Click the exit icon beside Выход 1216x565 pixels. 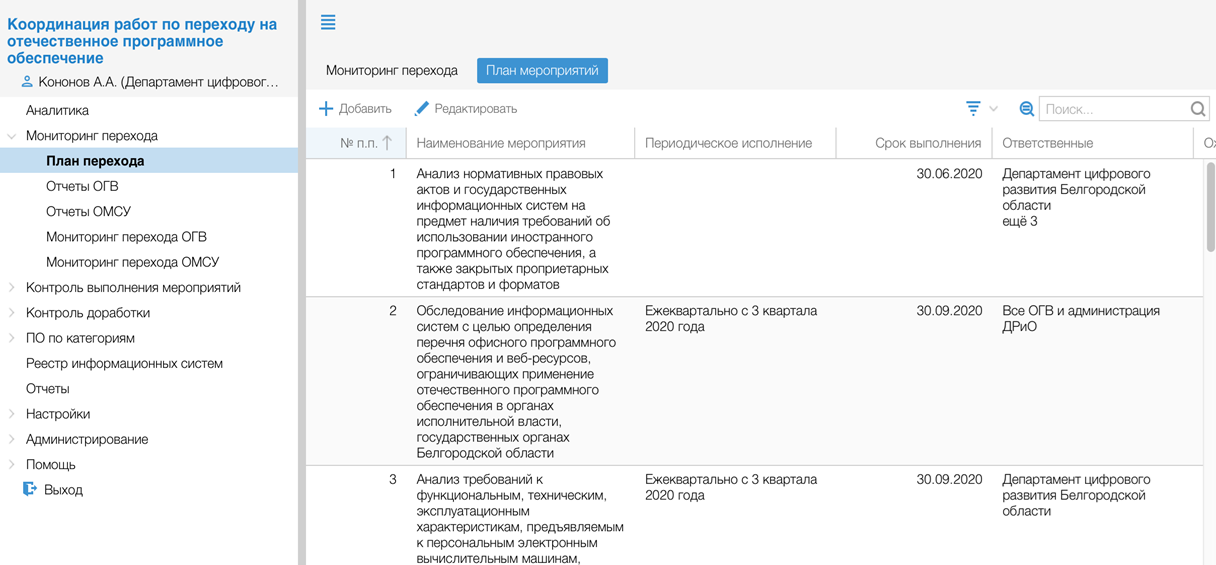pyautogui.click(x=30, y=490)
